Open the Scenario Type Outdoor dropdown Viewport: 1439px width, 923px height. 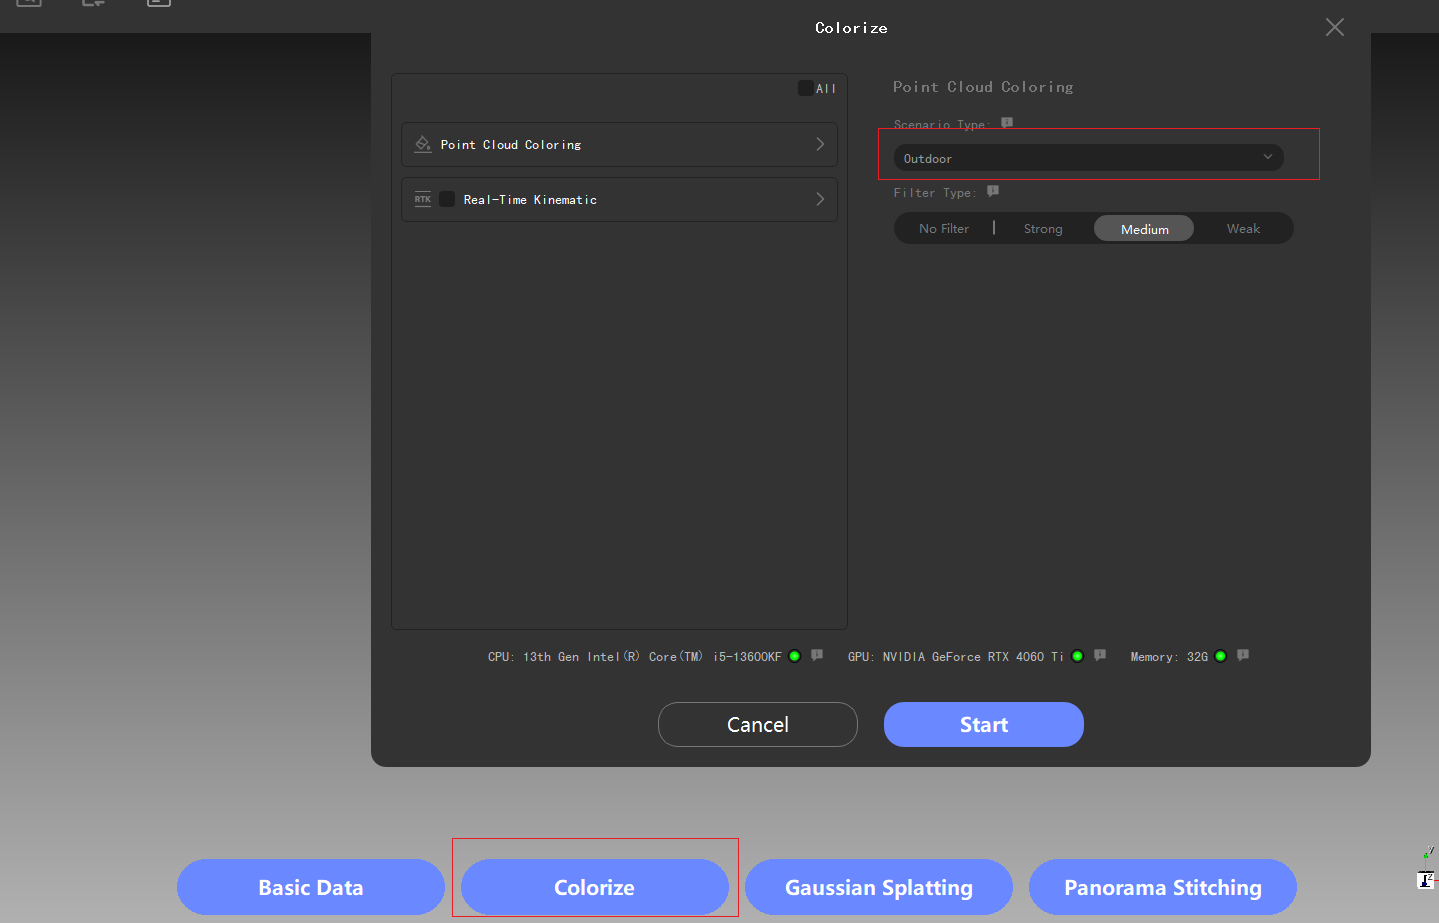coord(1088,158)
